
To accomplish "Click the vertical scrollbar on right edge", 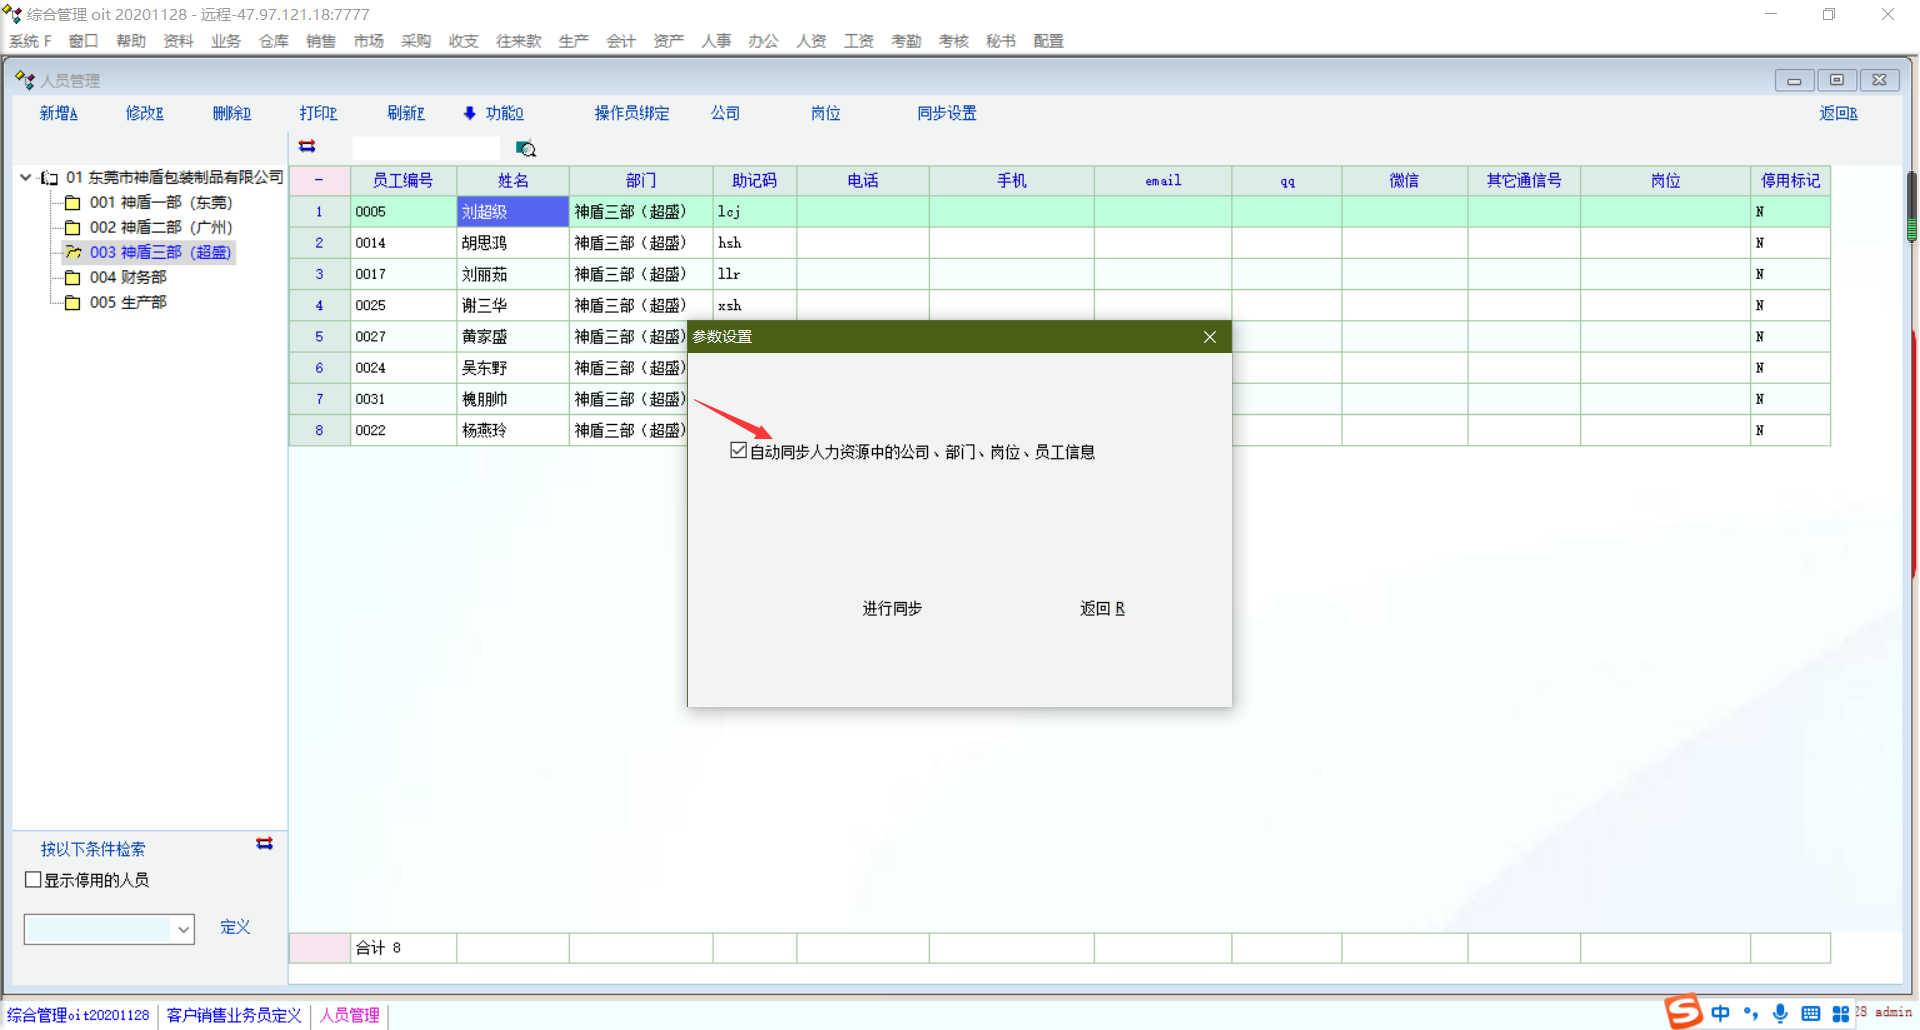I will [1911, 205].
